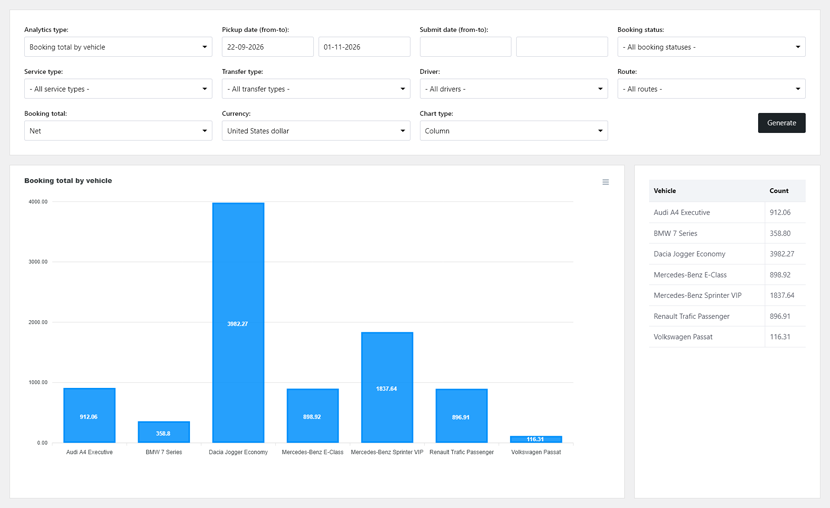Open the Driver dropdown
The width and height of the screenshot is (830, 508).
click(x=513, y=89)
